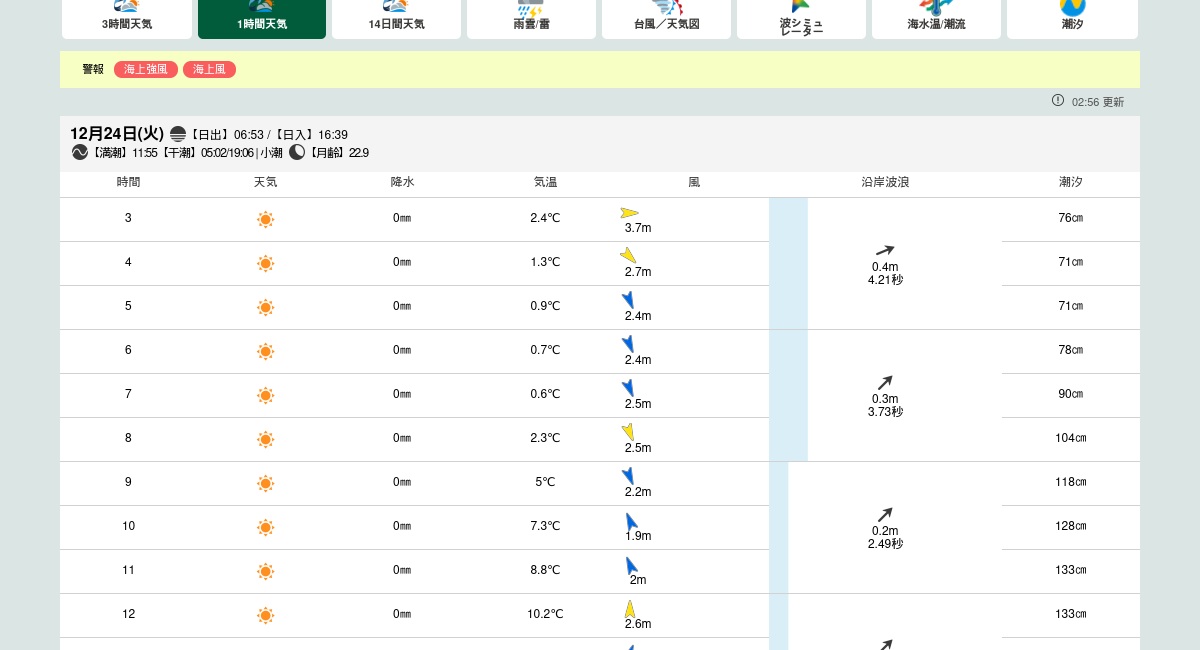Click the sunny icon in the 3時 row
The height and width of the screenshot is (650, 1200).
[265, 219]
